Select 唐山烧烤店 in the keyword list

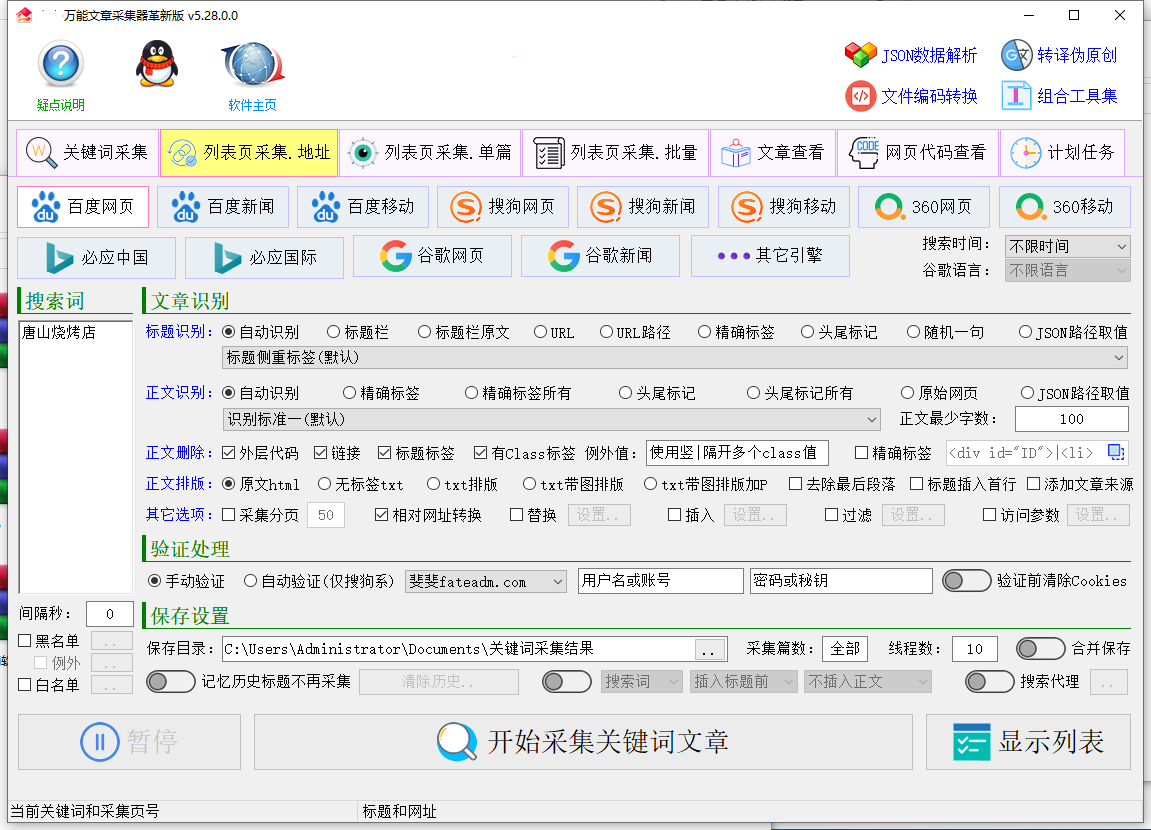tap(59, 332)
